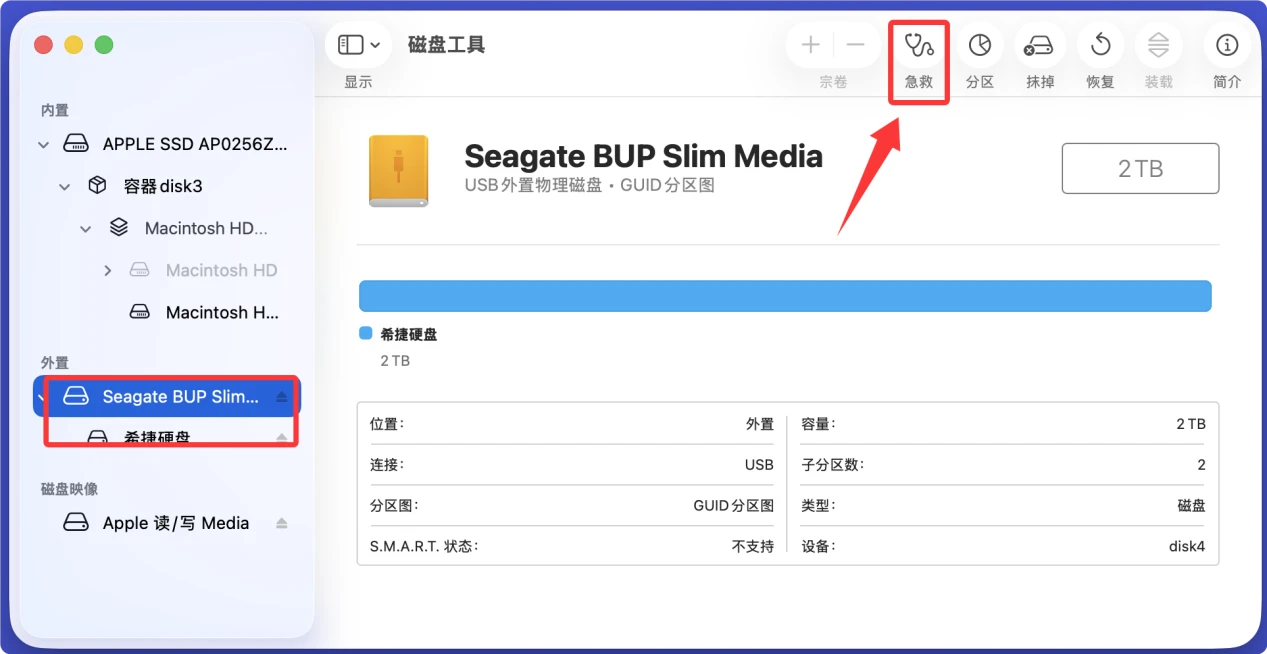The width and height of the screenshot is (1267, 654).
Task: Click the green zoom window button
Action: click(104, 45)
